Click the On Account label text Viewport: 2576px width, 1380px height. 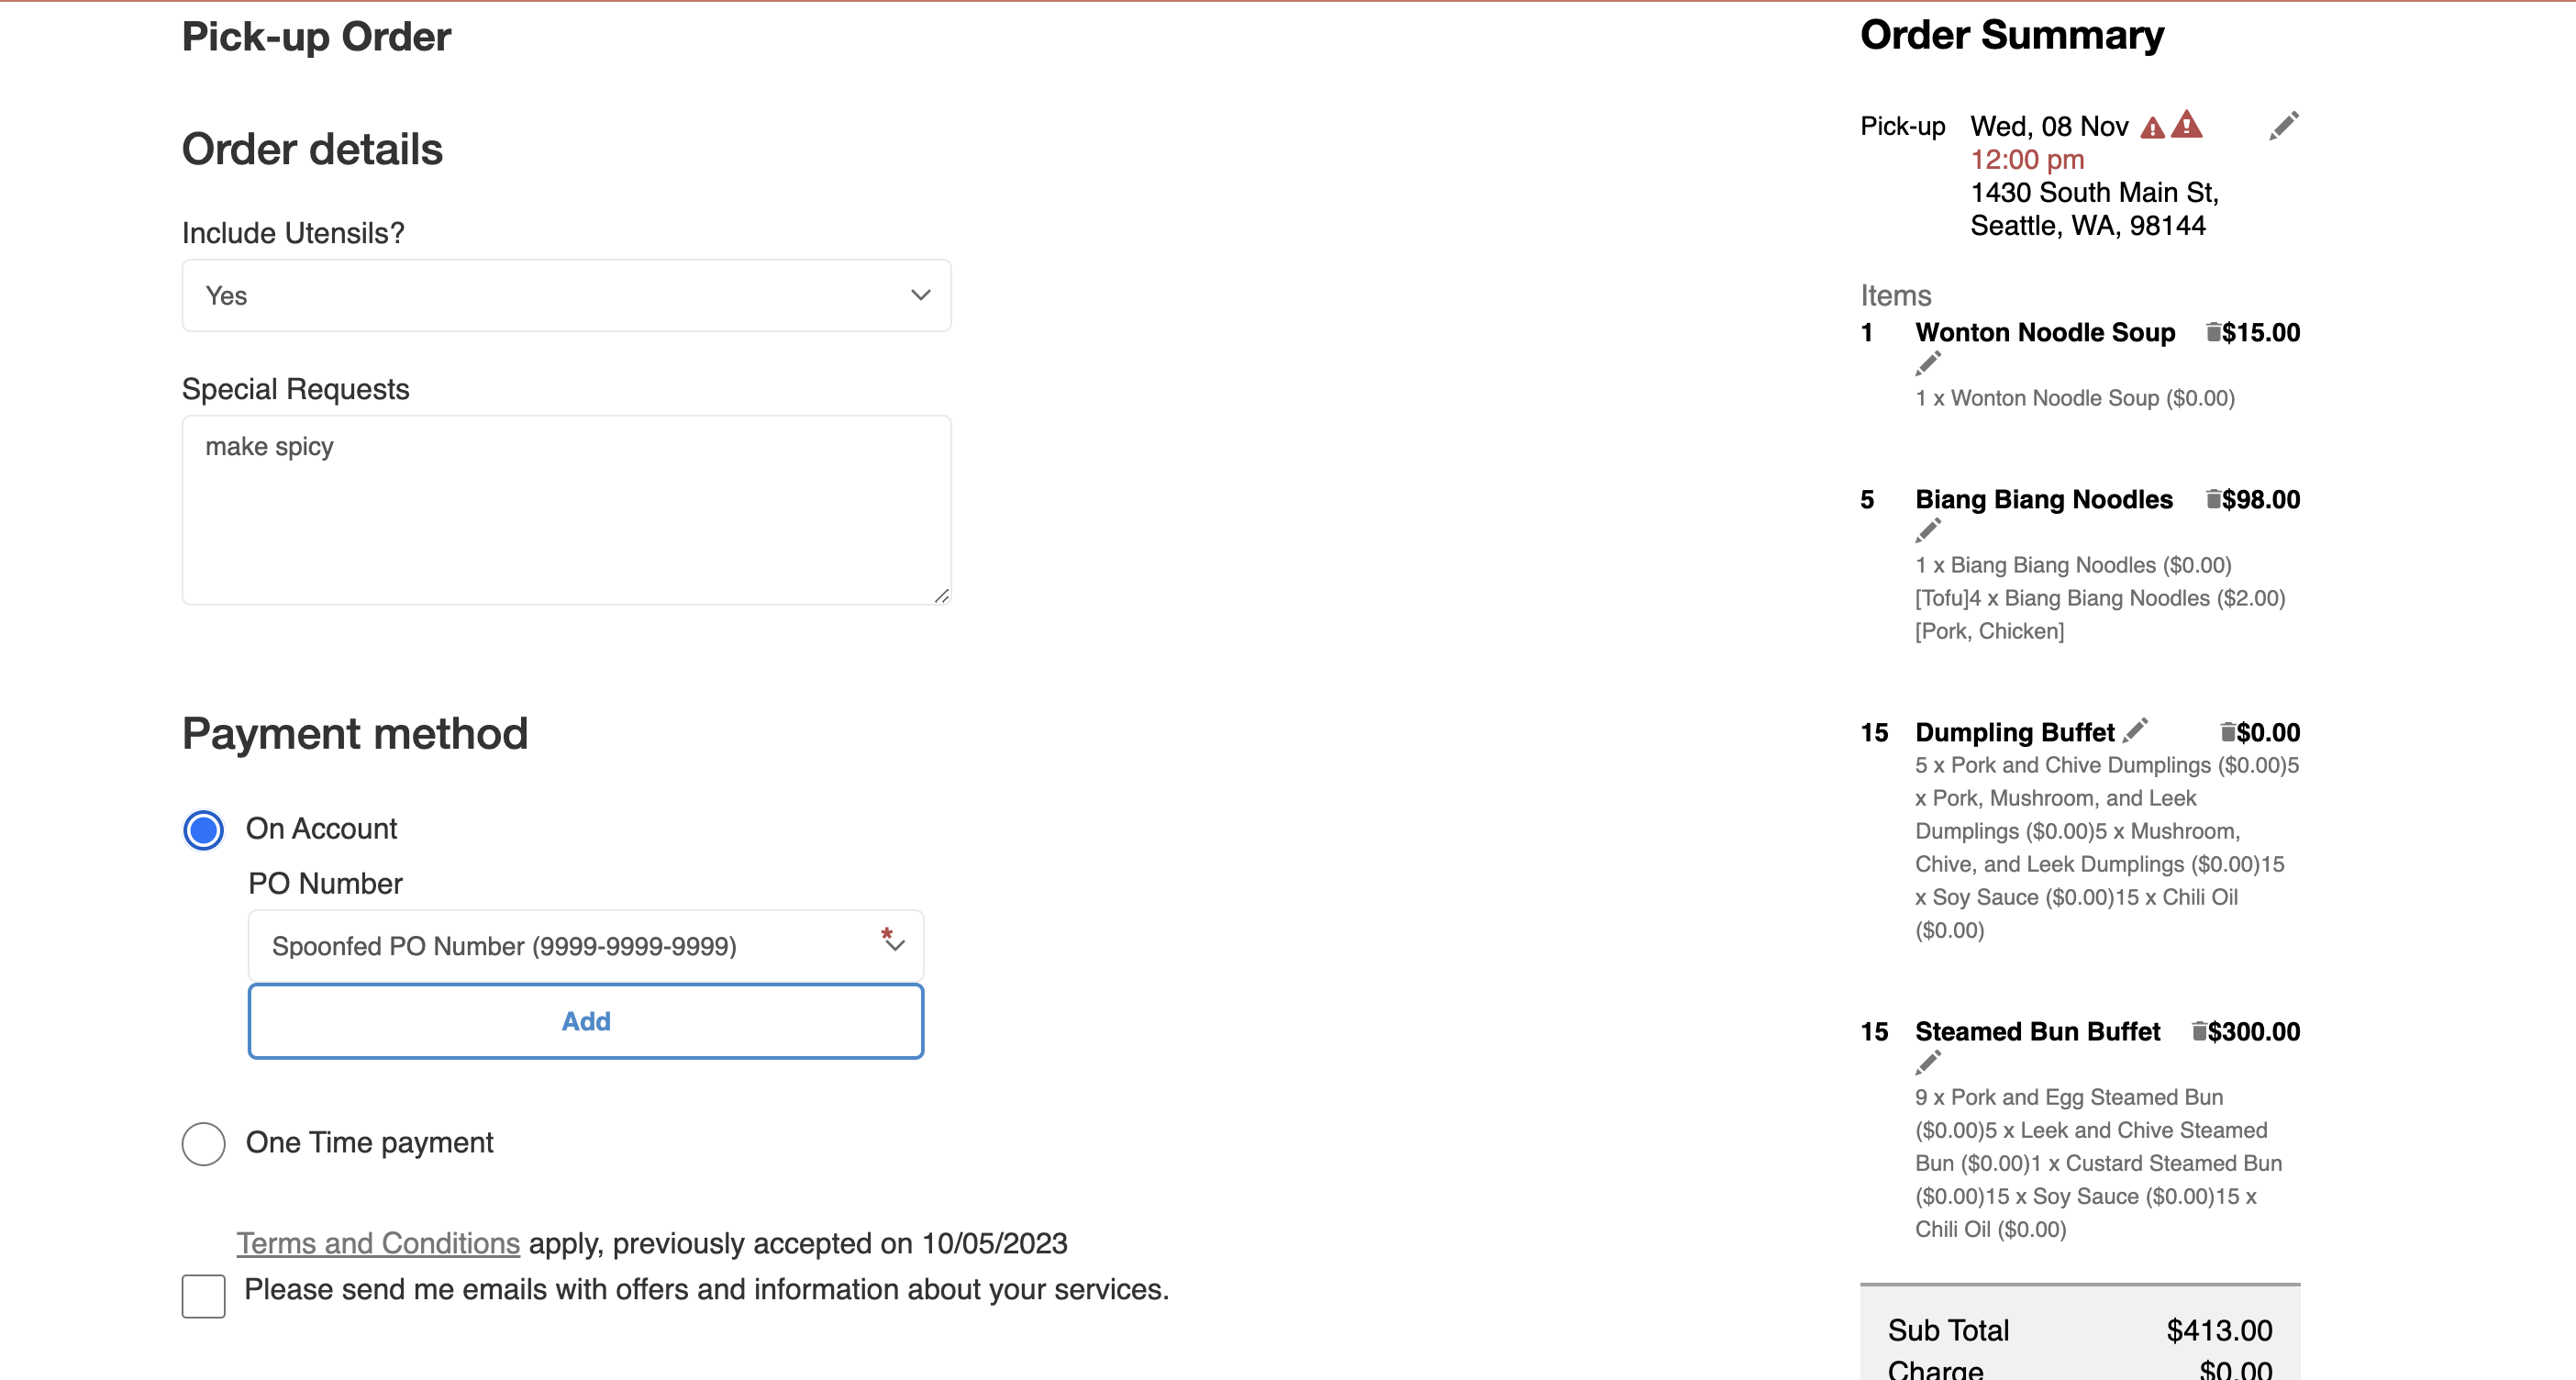click(321, 829)
